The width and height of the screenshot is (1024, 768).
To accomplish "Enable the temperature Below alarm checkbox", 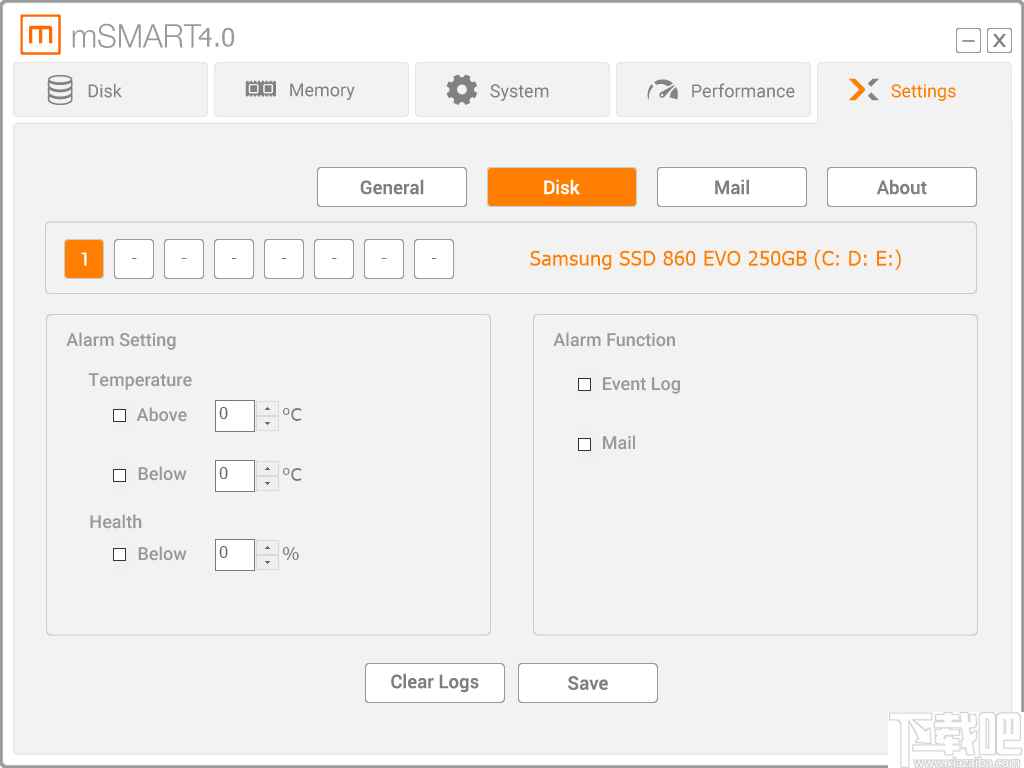I will [x=119, y=475].
